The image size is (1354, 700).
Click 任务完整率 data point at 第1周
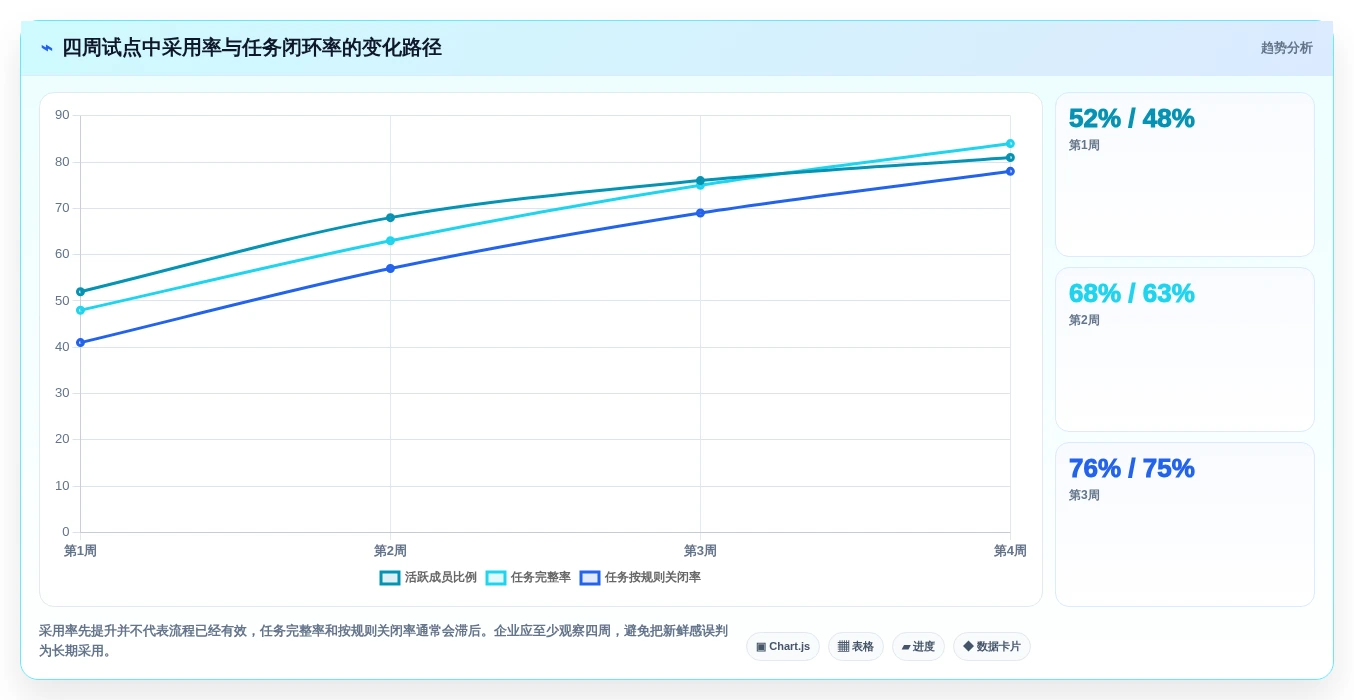click(80, 310)
